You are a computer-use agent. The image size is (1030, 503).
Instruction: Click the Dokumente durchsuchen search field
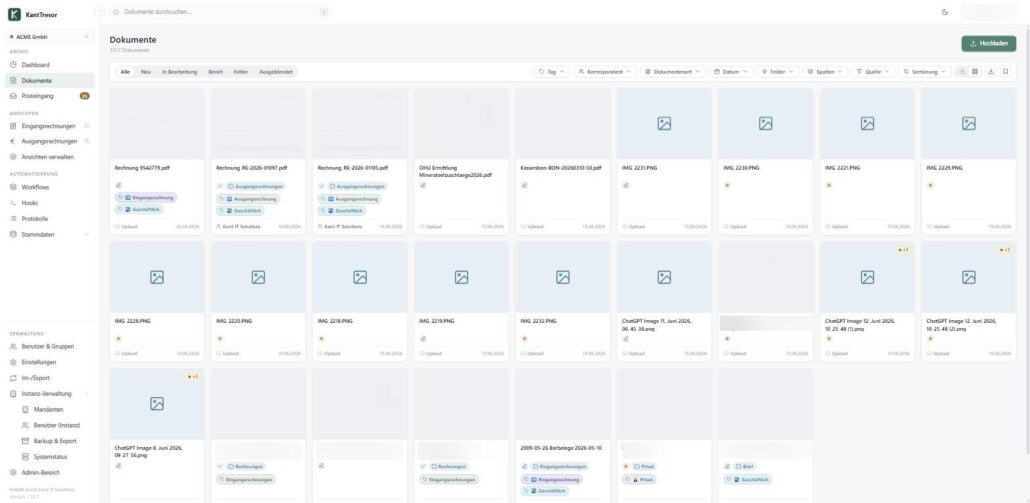tap(220, 12)
